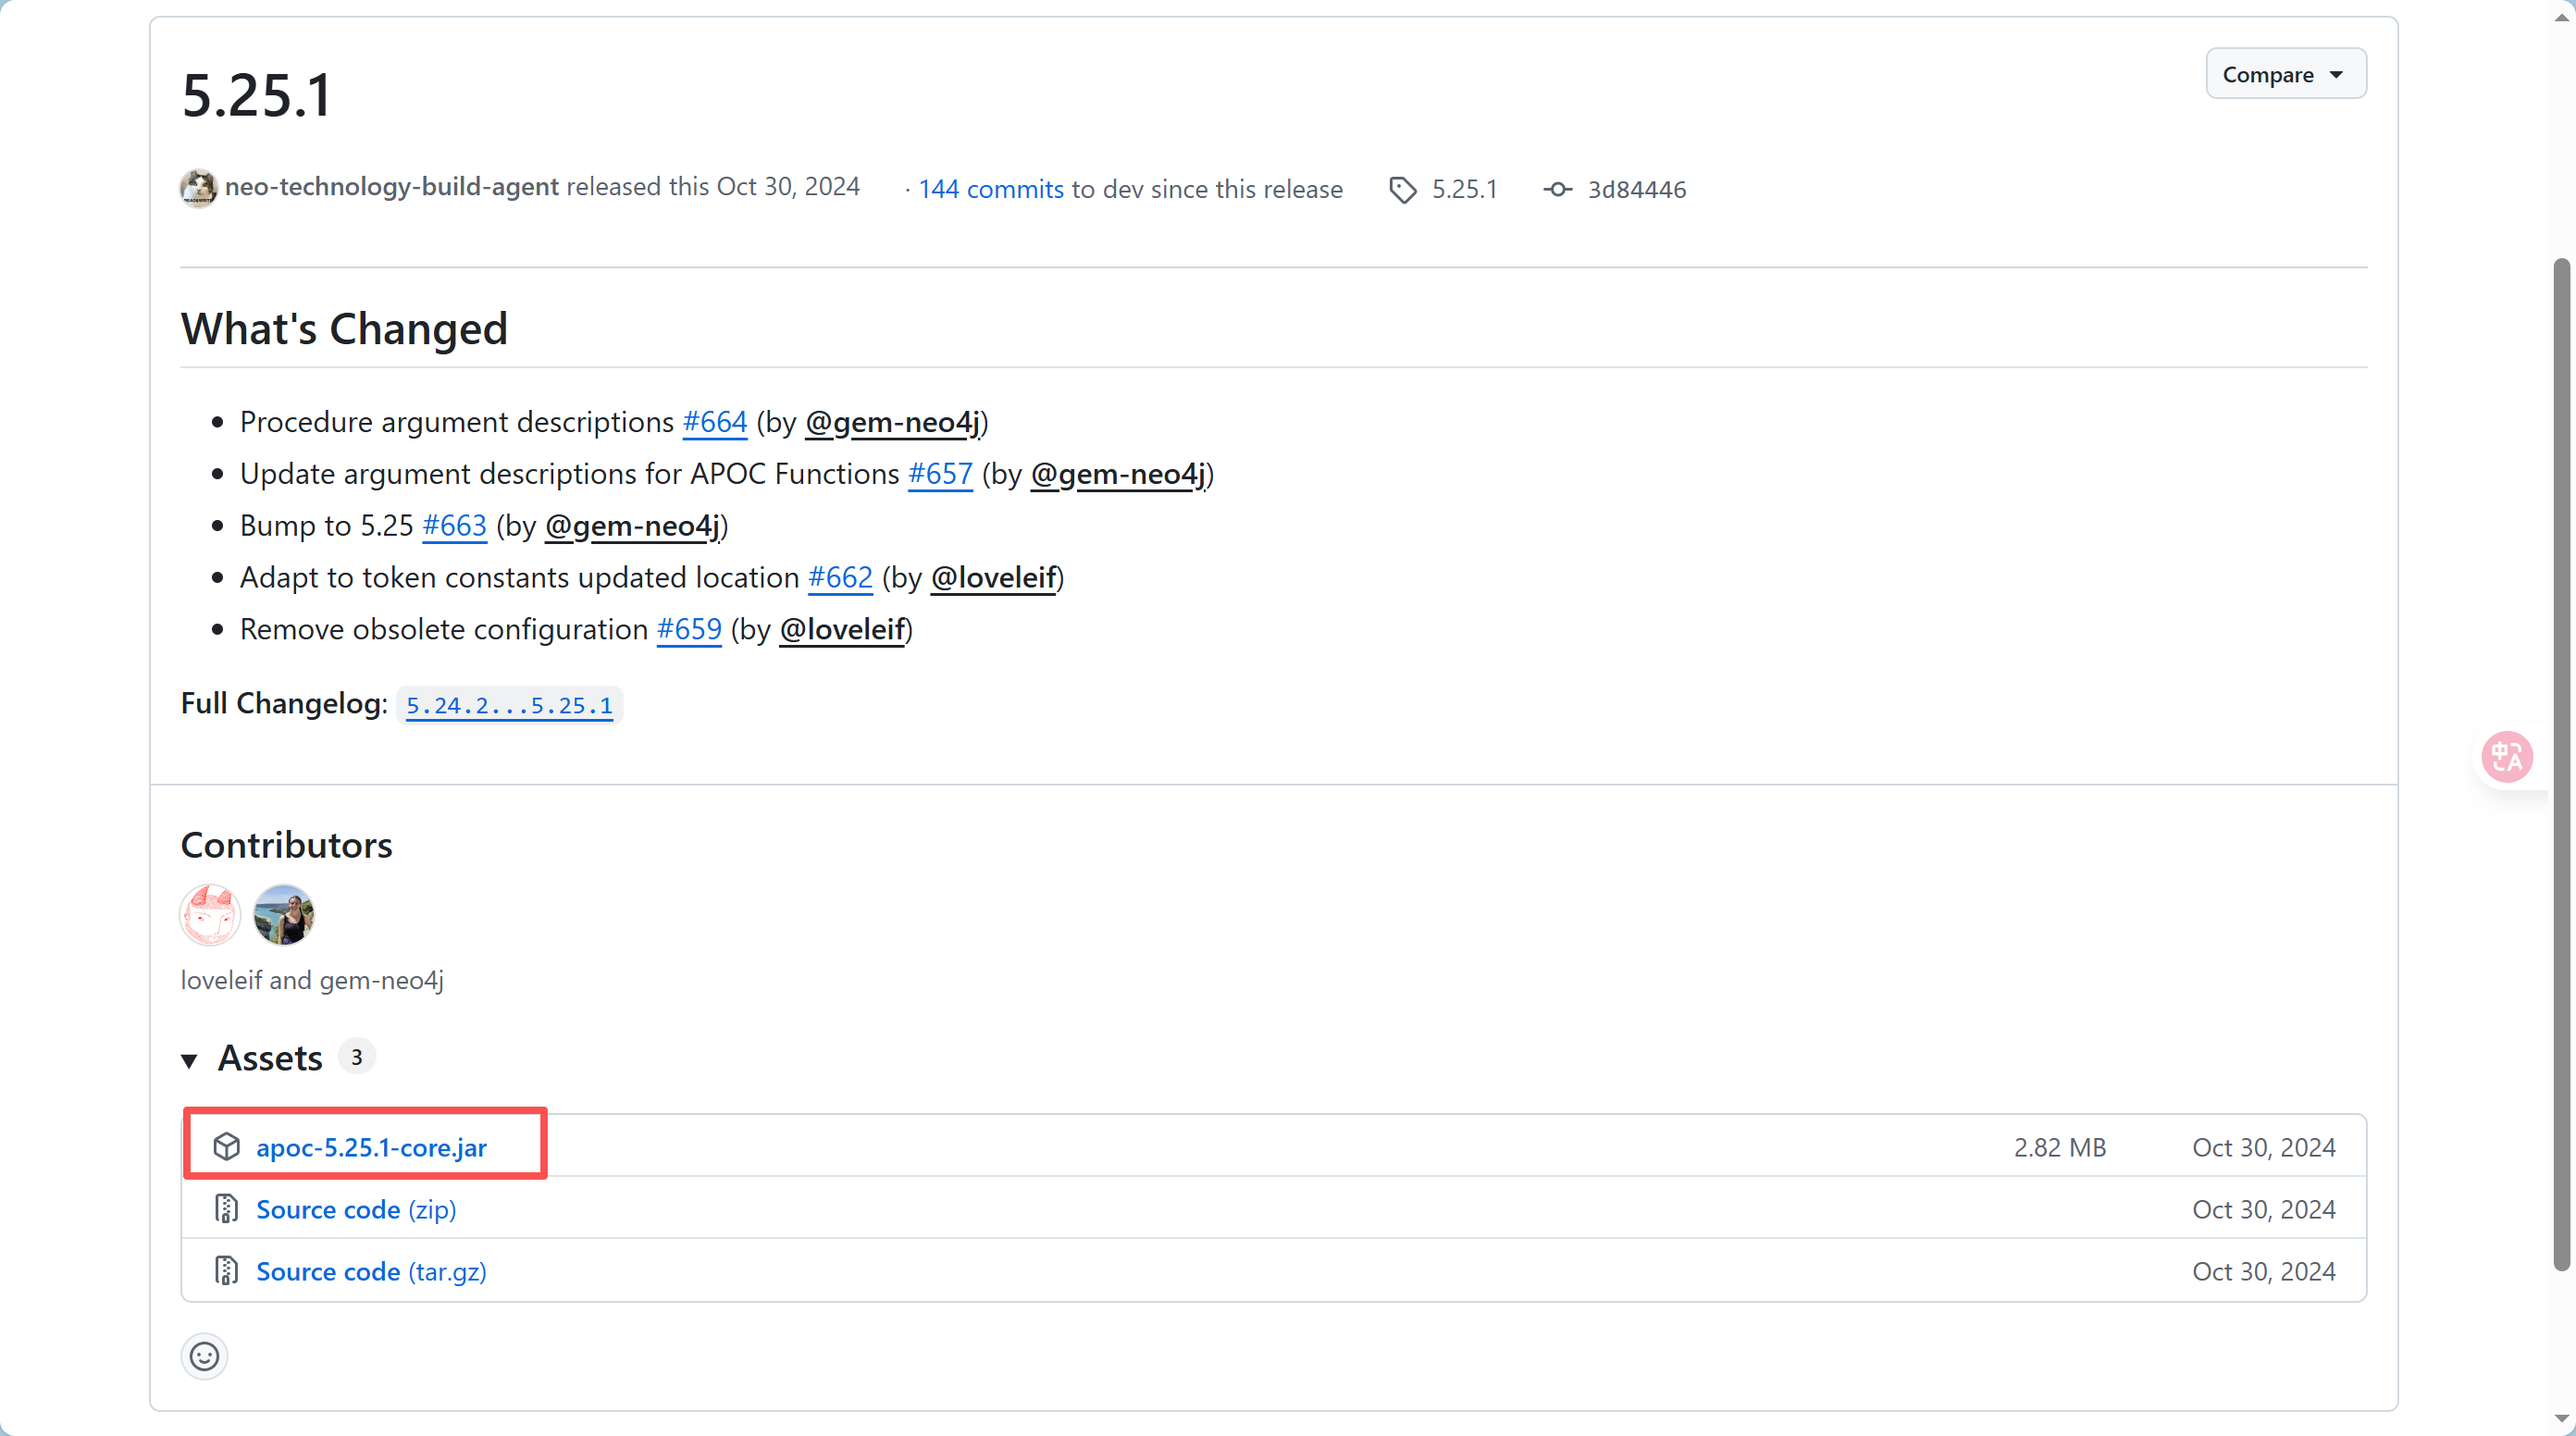The height and width of the screenshot is (1436, 2576).
Task: Click the date on the apoc-5.25.1-core.jar row
Action: point(2264,1147)
